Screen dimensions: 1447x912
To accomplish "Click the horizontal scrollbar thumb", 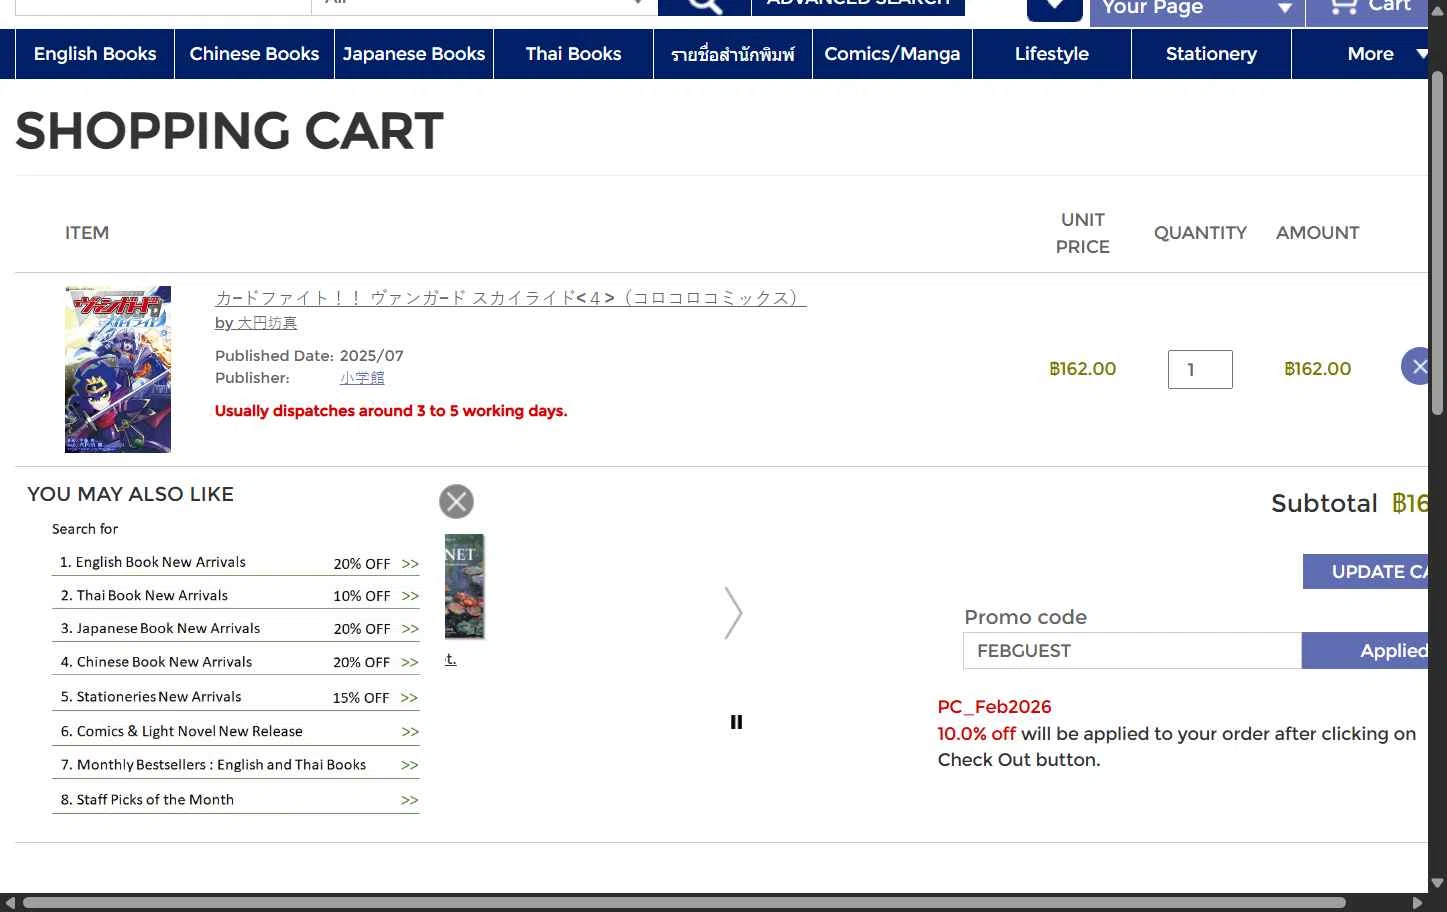I will click(684, 903).
